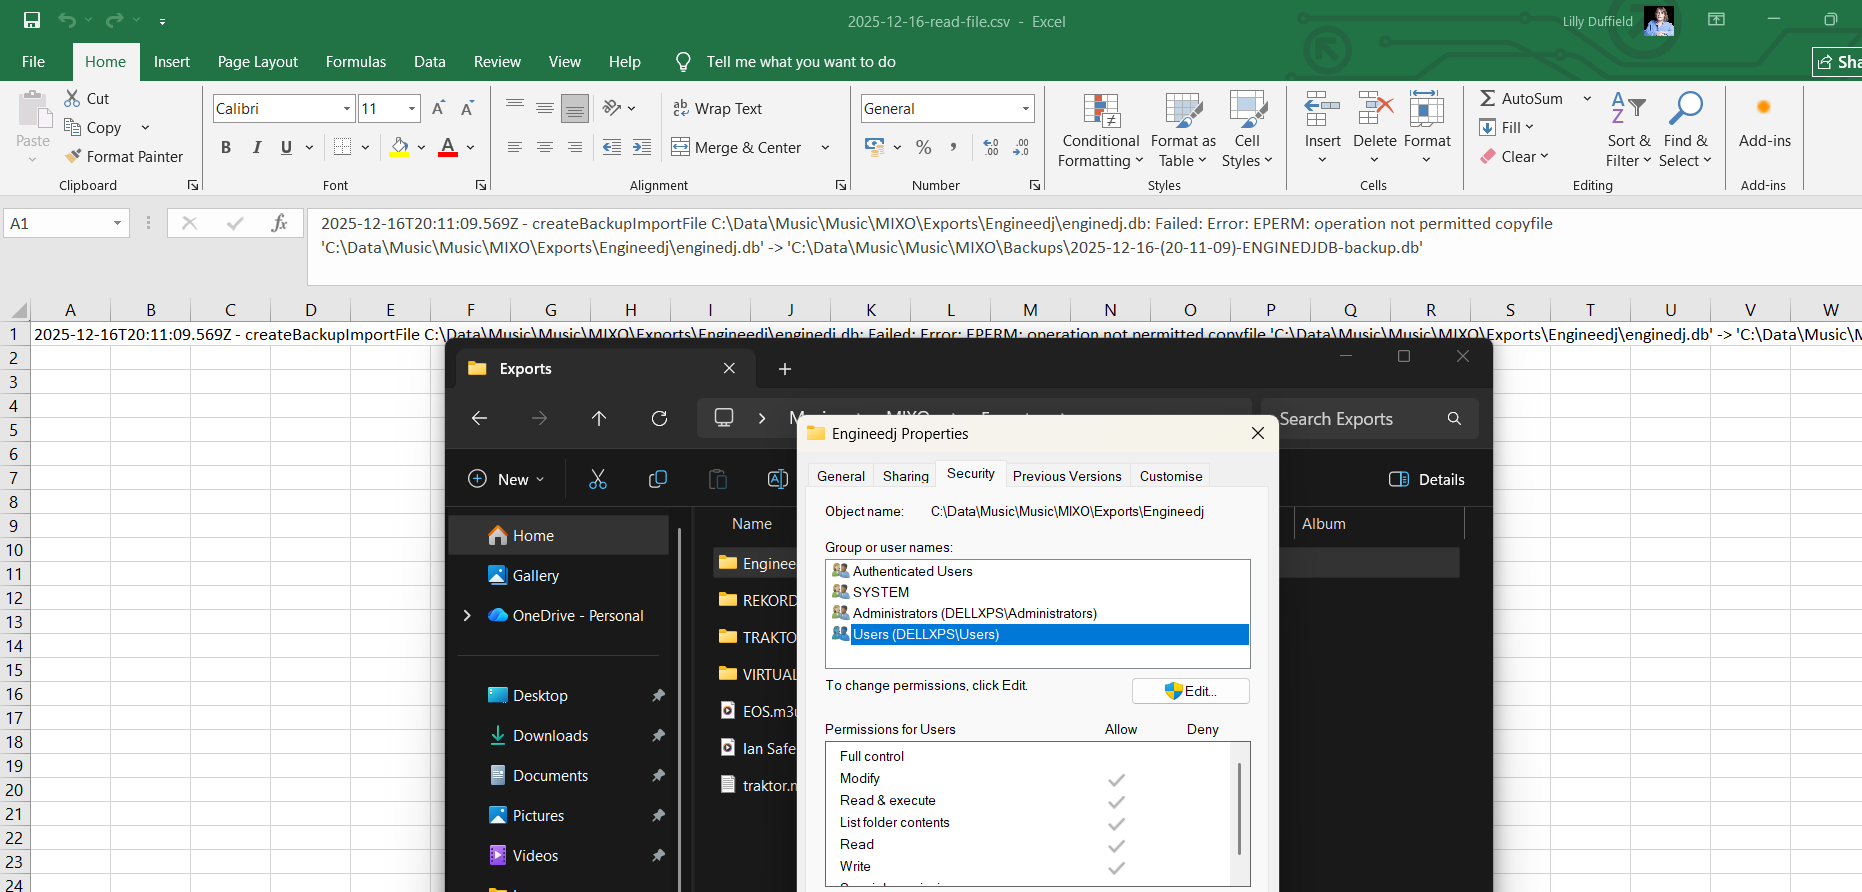Open Sort & Filter menu
The height and width of the screenshot is (892, 1862).
point(1629,131)
